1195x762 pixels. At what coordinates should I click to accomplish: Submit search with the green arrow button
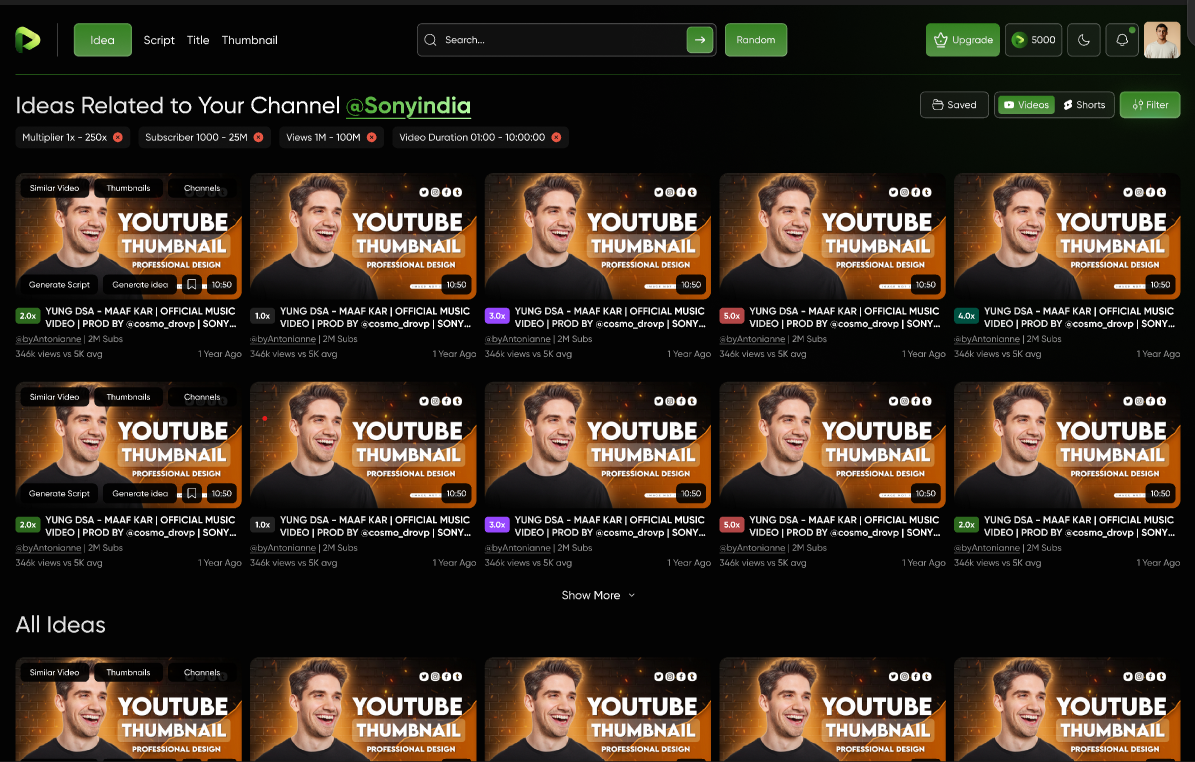click(699, 40)
